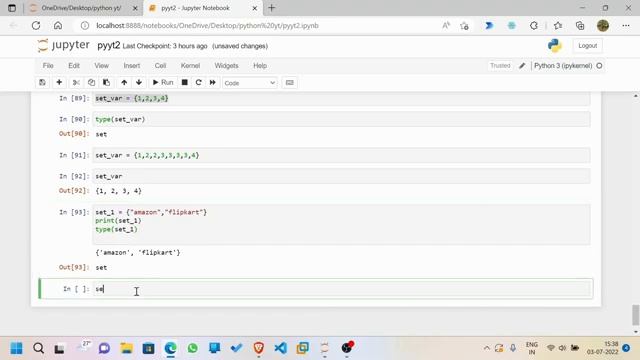Screen dimensions: 640x360
Task: Interrupt the kernel with the stop icon
Action: click(184, 82)
